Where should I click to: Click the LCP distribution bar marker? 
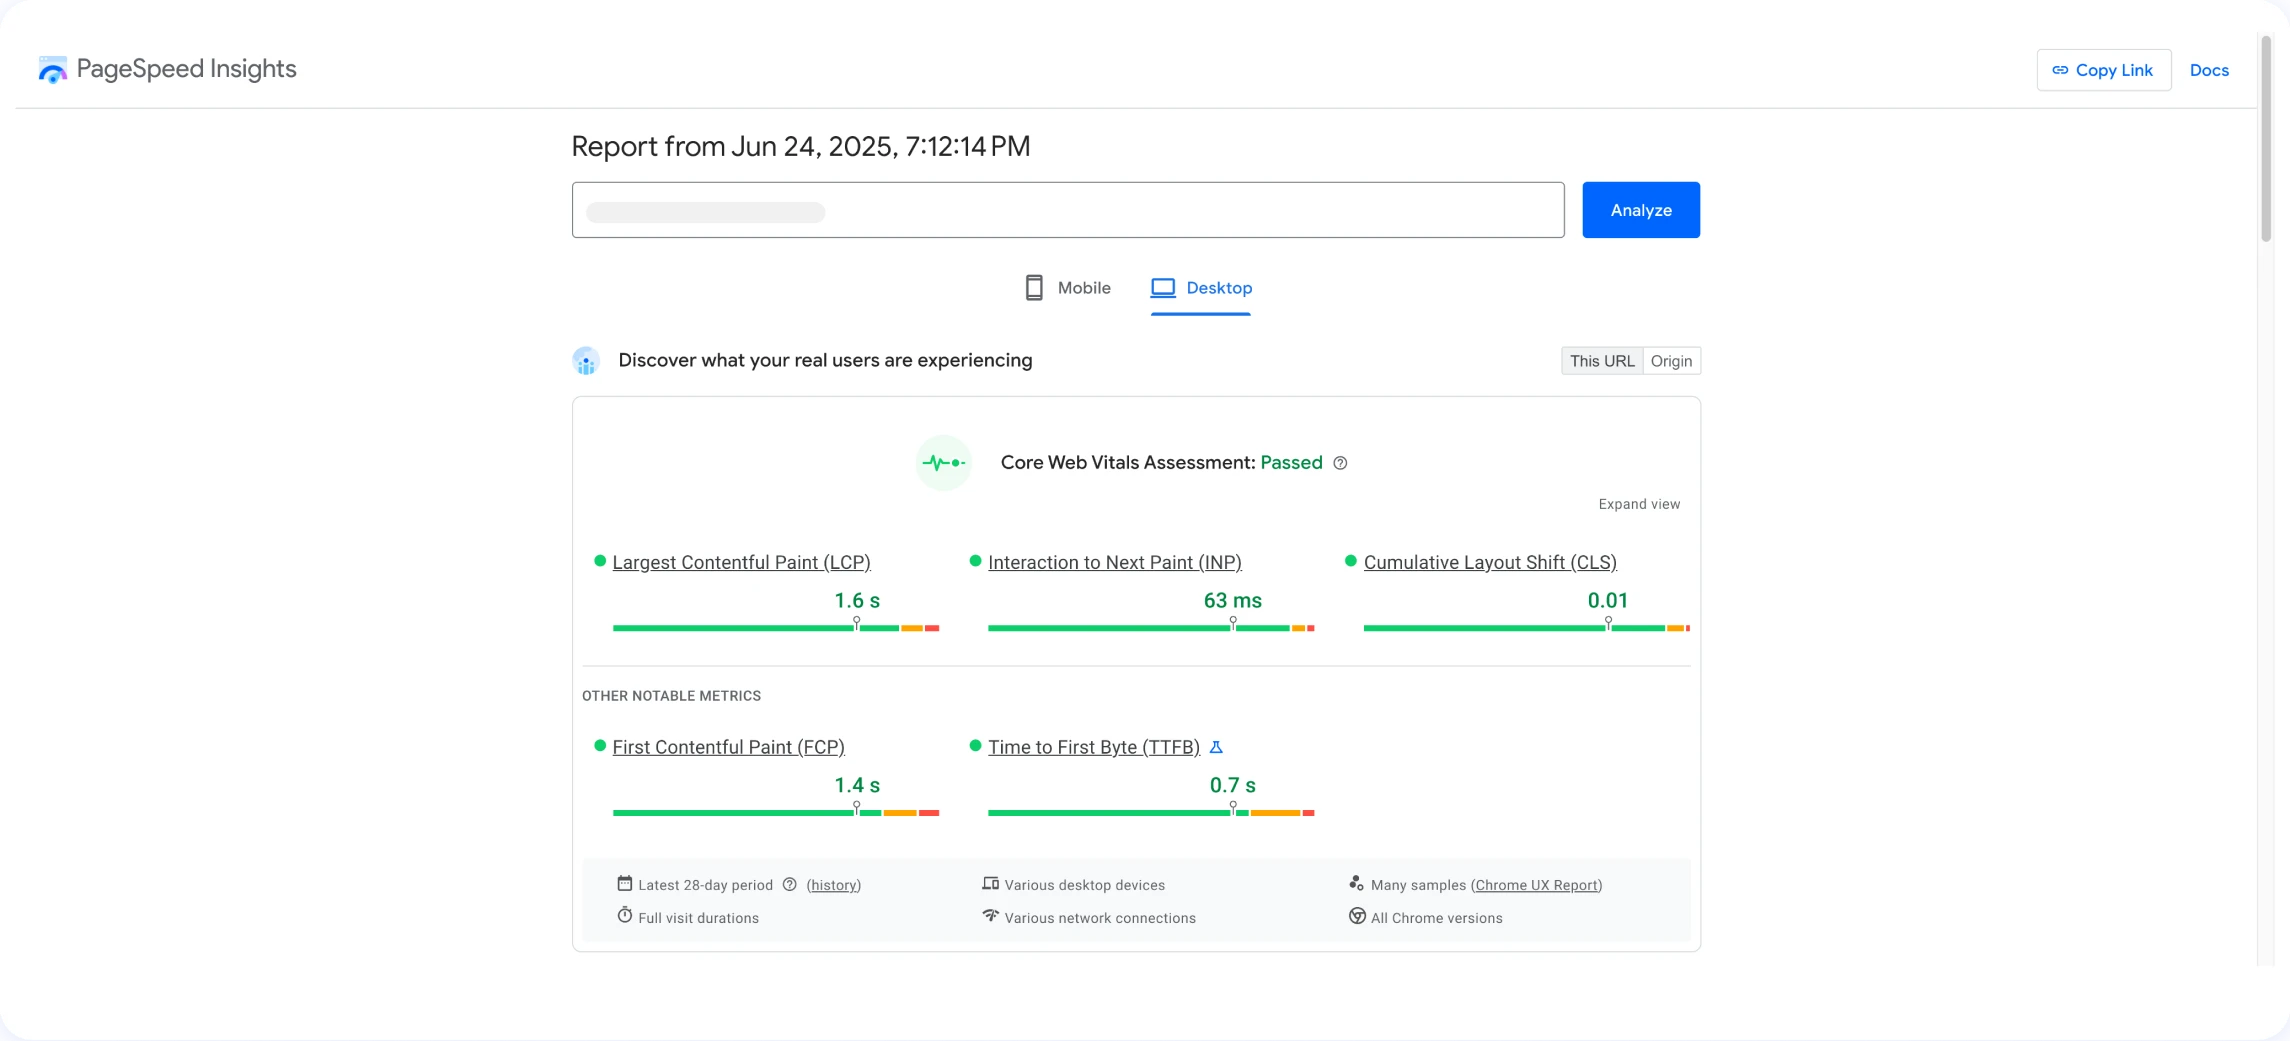(857, 624)
